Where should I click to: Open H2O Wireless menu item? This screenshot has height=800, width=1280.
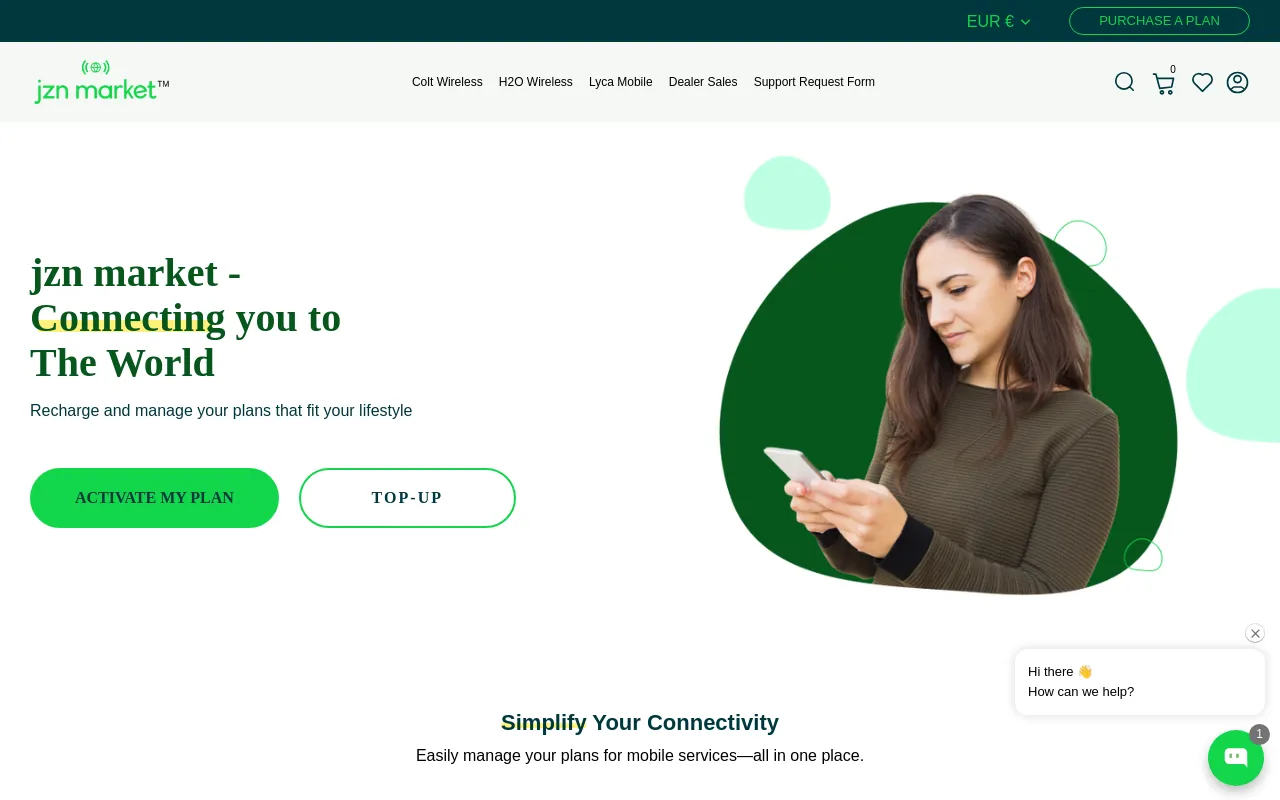[536, 82]
